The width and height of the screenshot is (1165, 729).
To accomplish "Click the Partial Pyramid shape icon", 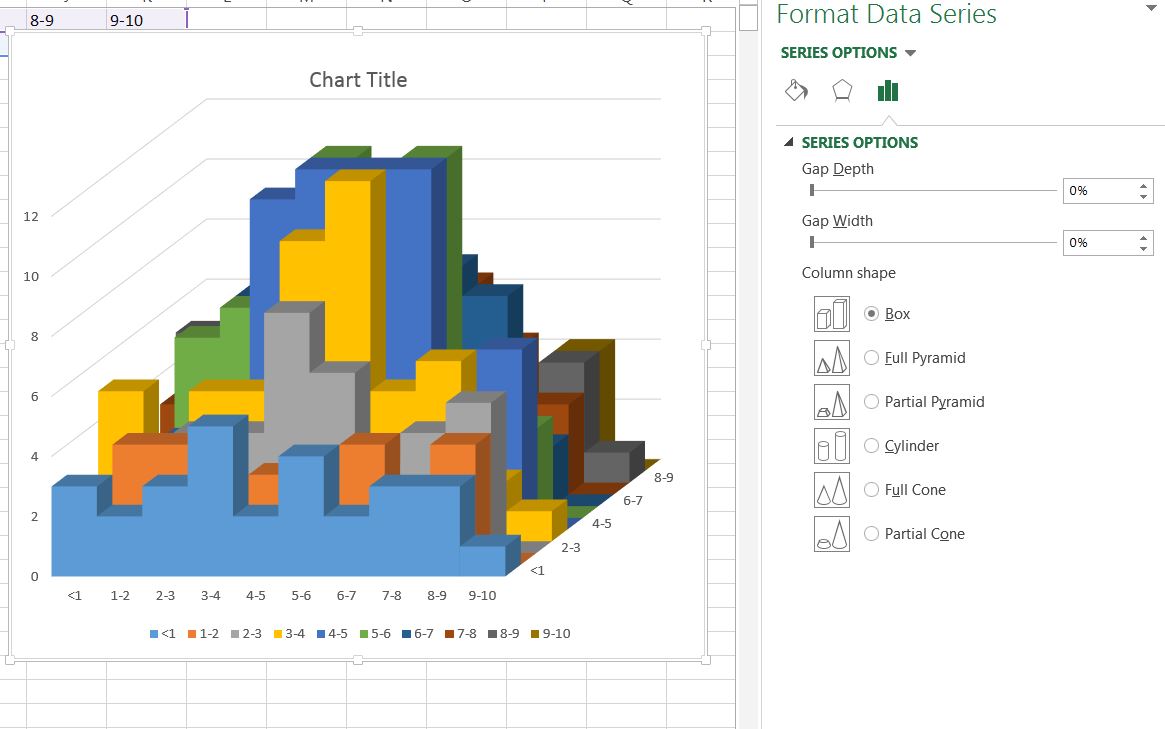I will click(x=831, y=401).
